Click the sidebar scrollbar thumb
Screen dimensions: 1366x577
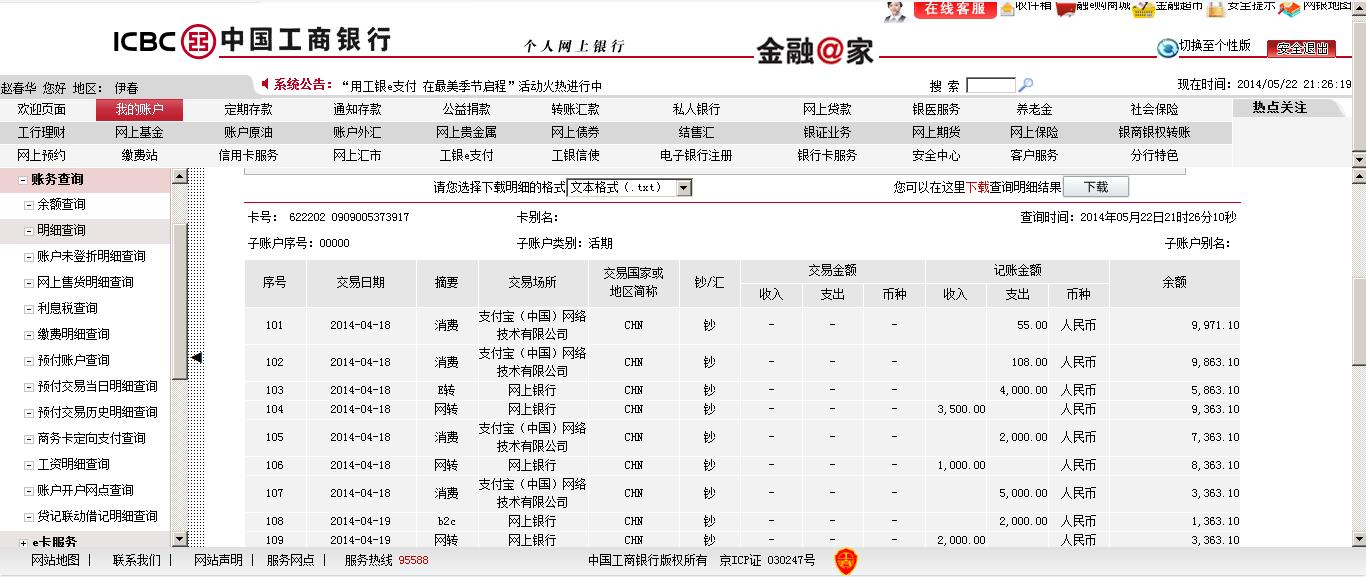click(180, 300)
